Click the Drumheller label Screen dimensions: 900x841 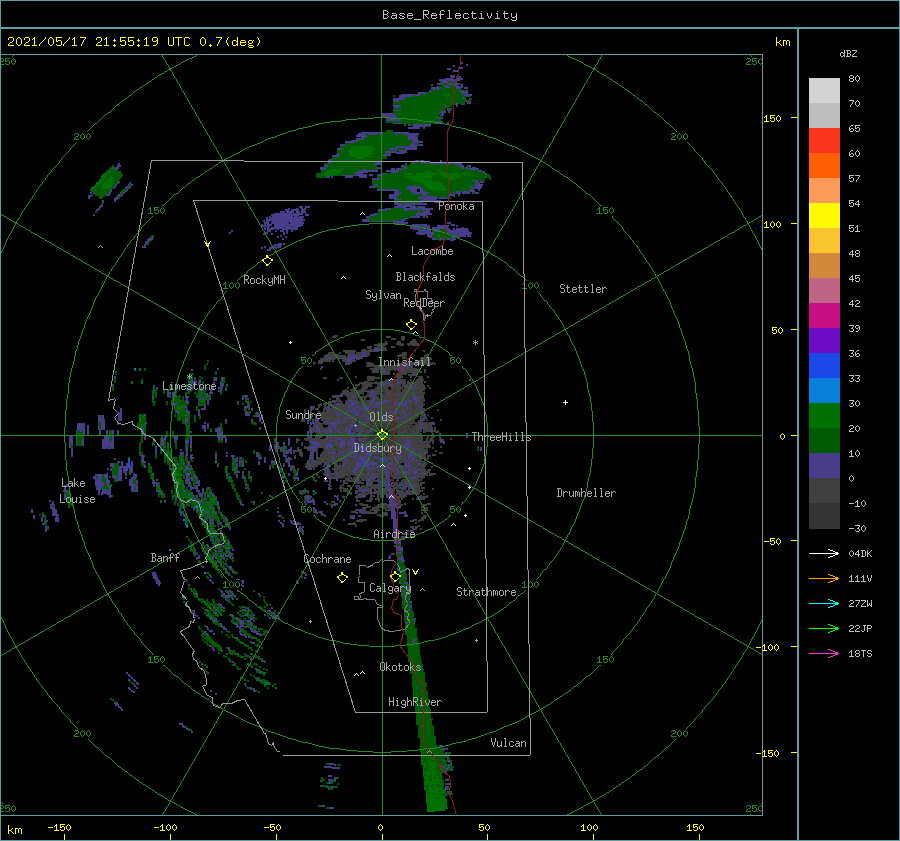(x=586, y=493)
